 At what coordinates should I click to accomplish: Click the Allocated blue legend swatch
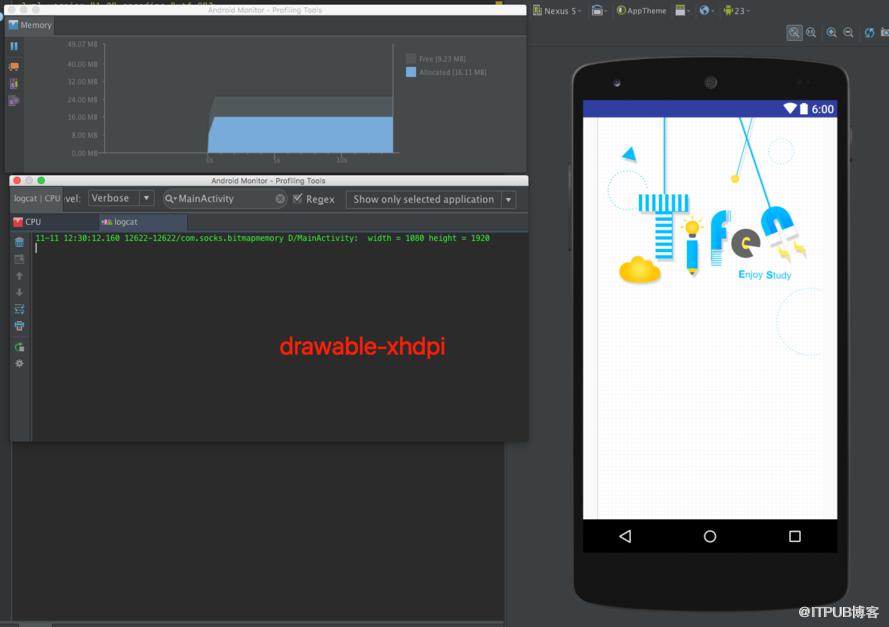coord(411,72)
